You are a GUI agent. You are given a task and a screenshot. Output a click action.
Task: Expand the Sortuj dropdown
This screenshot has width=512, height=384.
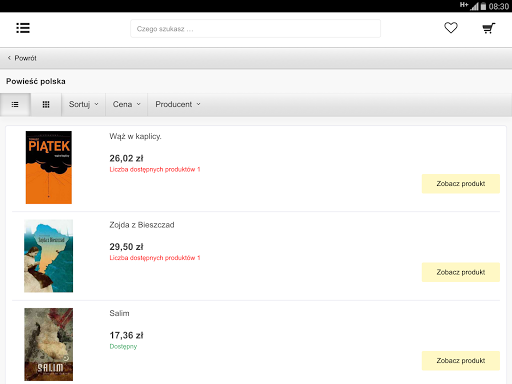coord(84,105)
